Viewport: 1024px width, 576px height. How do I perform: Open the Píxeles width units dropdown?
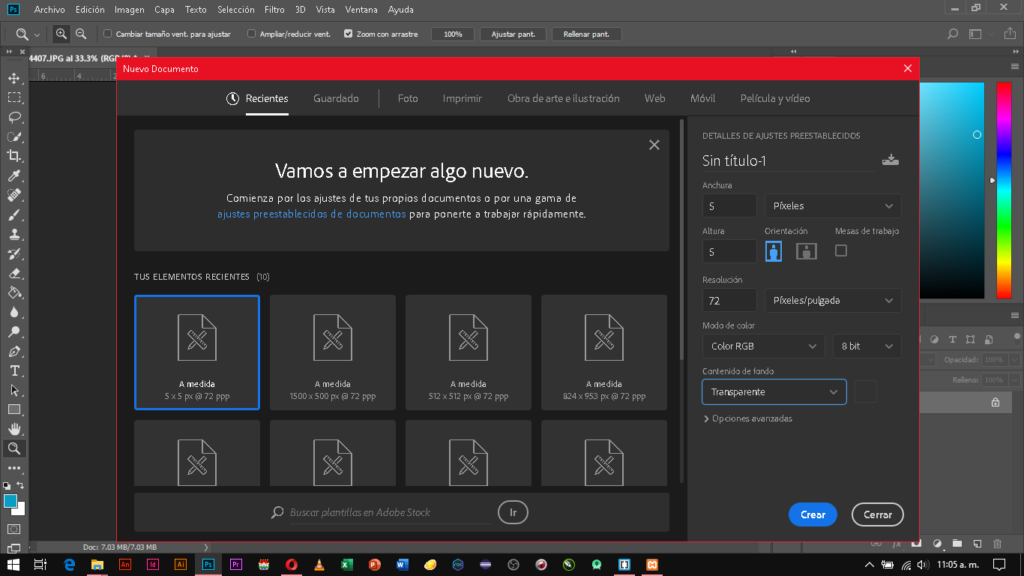(x=833, y=206)
